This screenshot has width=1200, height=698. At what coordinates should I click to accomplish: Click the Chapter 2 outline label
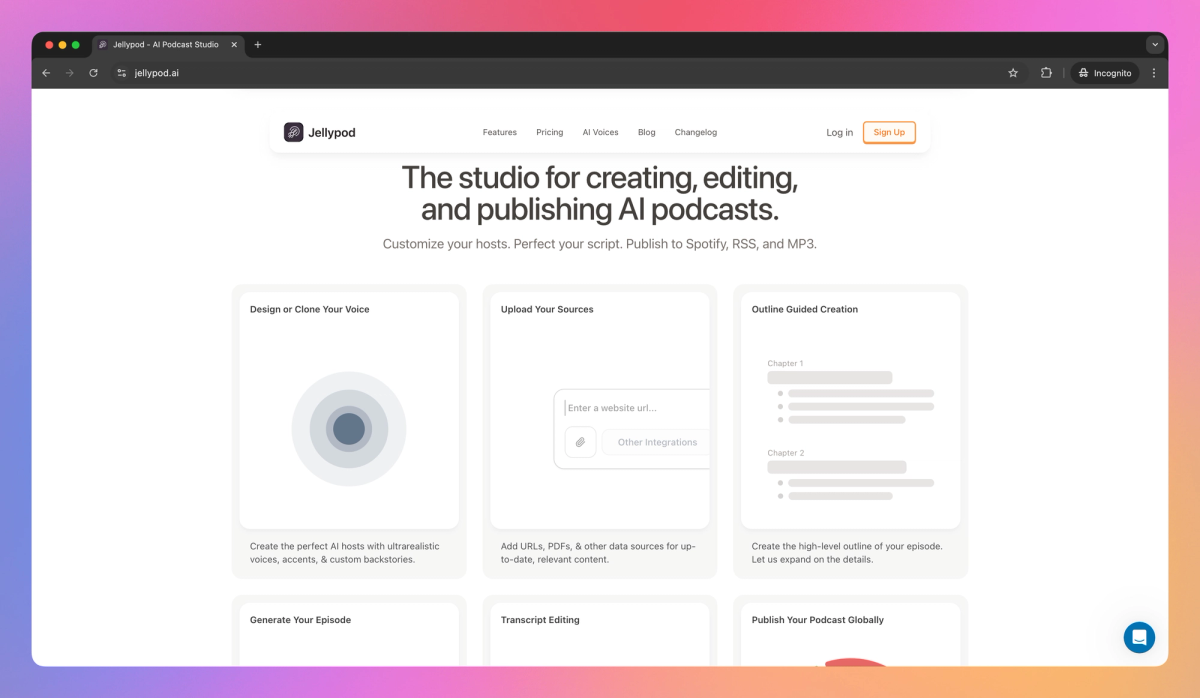(785, 453)
